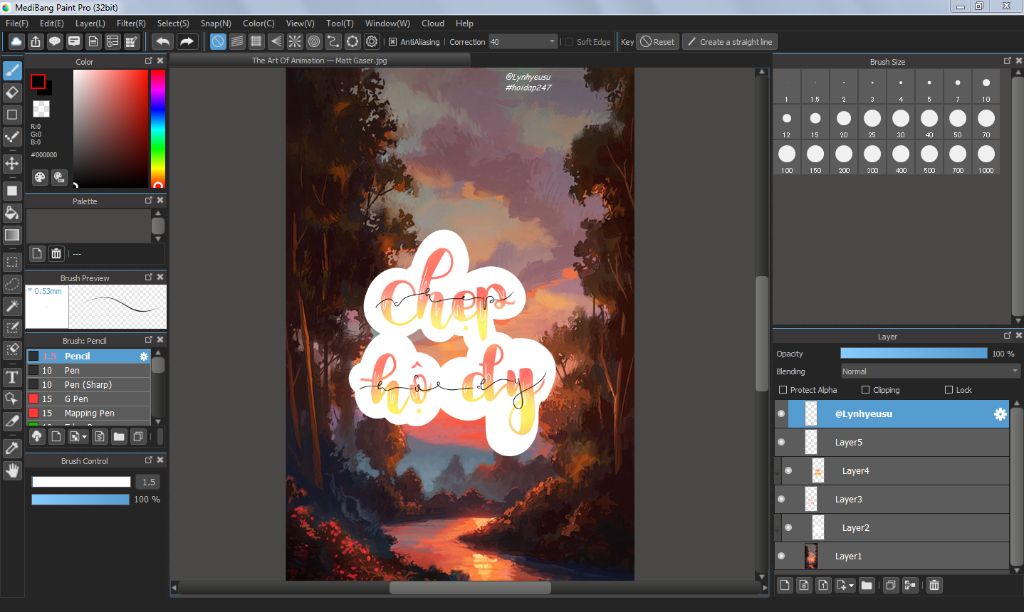Screen dimensions: 1024x612
Task: Click the brush size value field 1.5
Action: 149,482
